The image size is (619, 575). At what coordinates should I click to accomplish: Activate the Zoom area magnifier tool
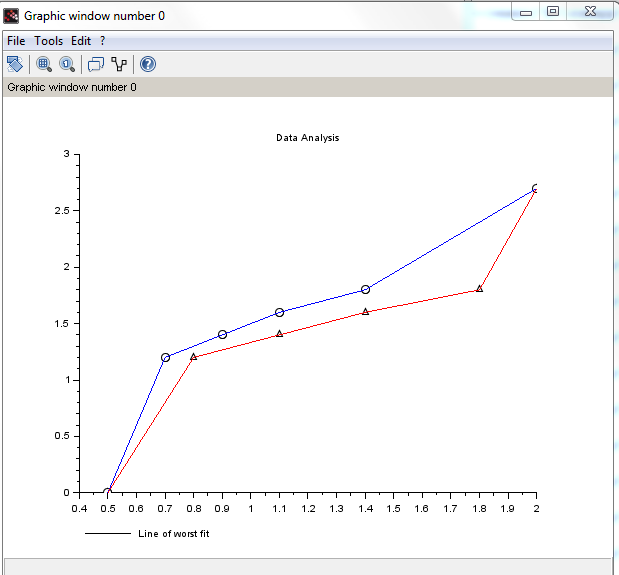click(x=44, y=64)
